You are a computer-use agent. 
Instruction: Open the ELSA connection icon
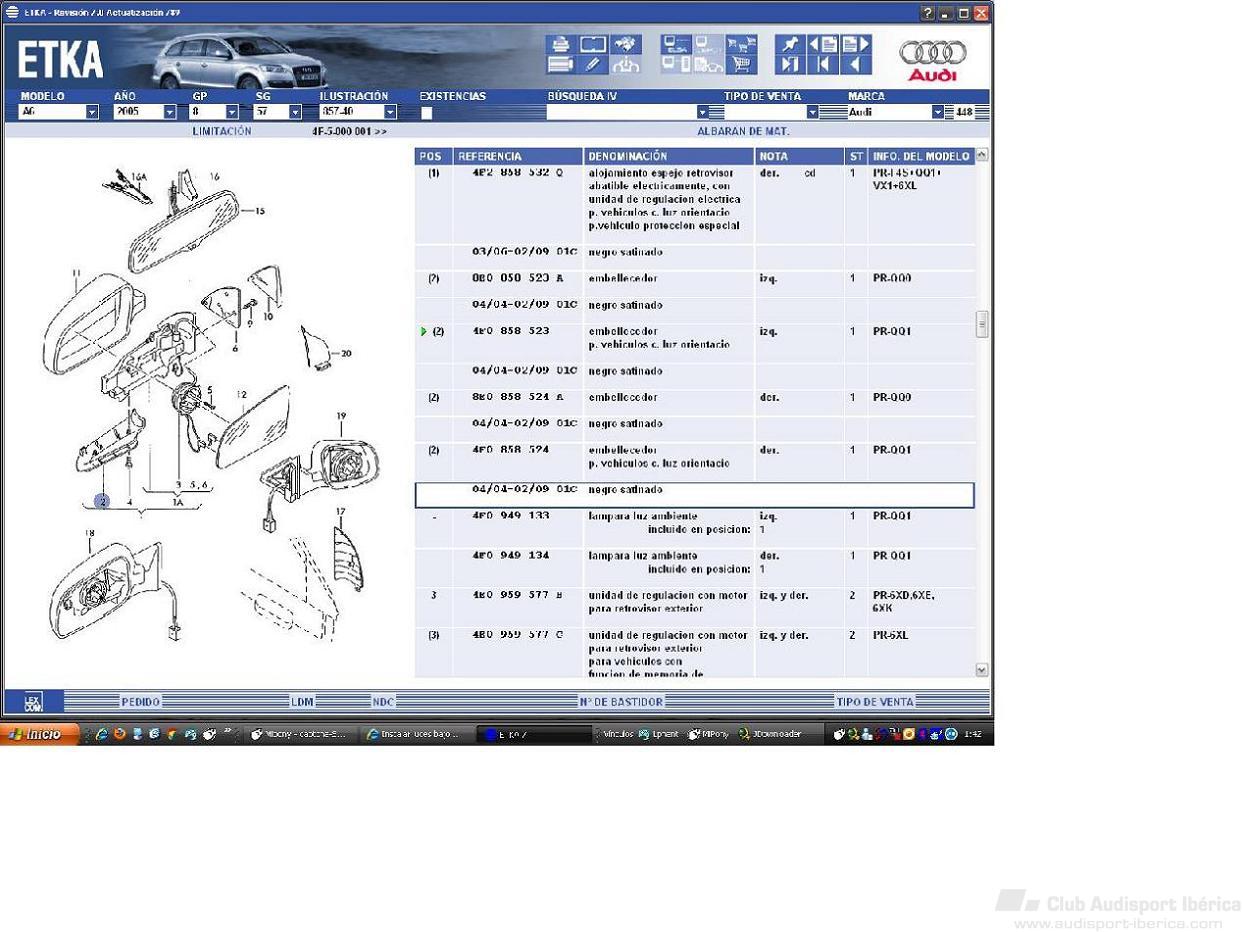[x=675, y=45]
